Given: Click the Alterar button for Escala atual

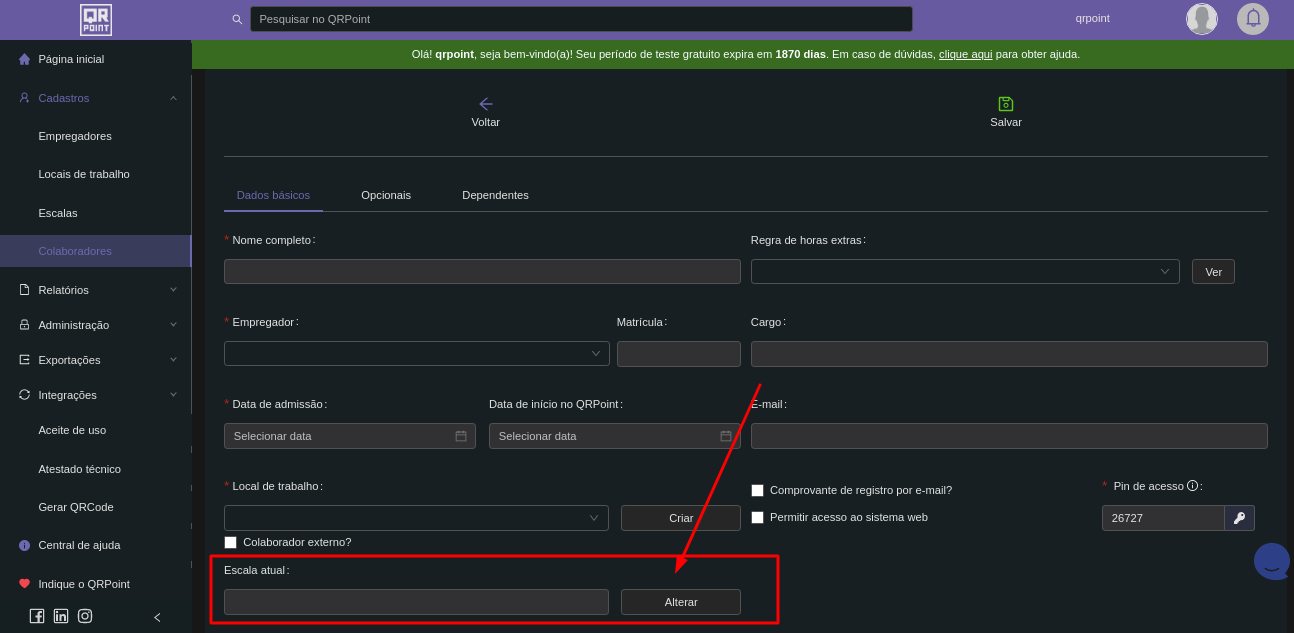Looking at the screenshot, I should pyautogui.click(x=680, y=602).
